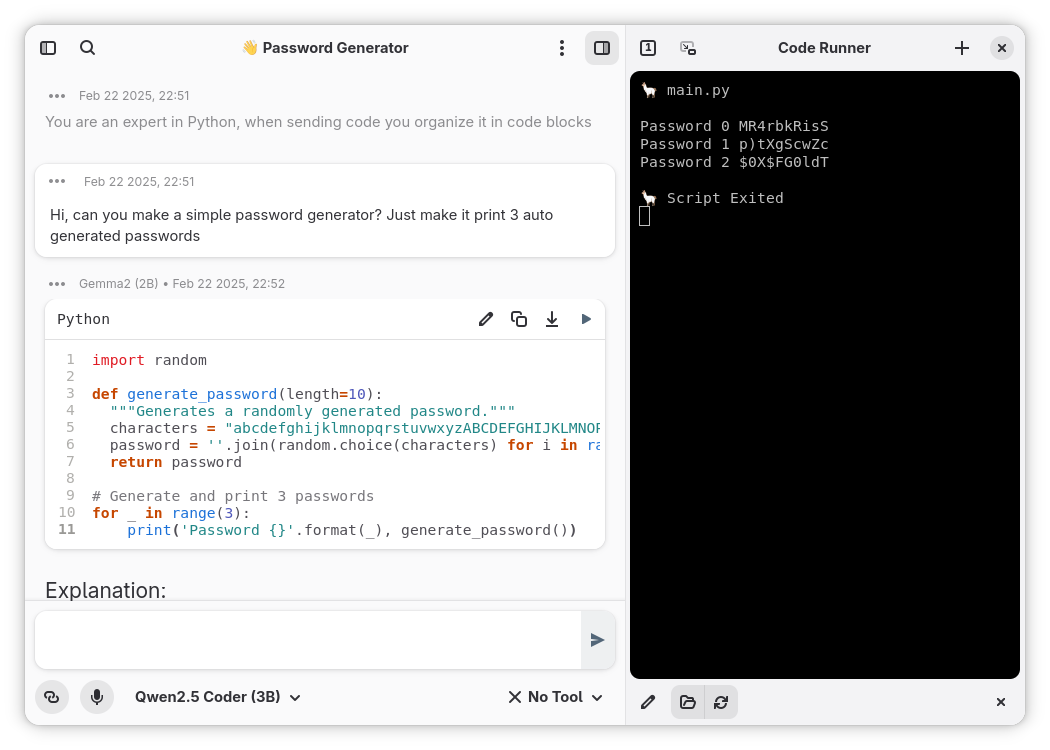Image resolution: width=1050 pixels, height=750 pixels.
Task: Click the 'Script Exited' terminal line
Action: click(725, 198)
